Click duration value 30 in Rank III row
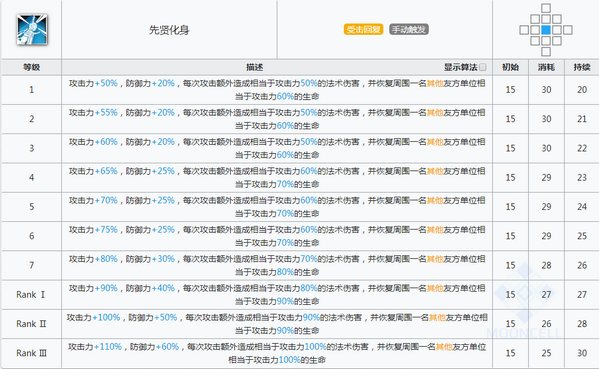Screen dimensions: 599x369 click(x=582, y=353)
